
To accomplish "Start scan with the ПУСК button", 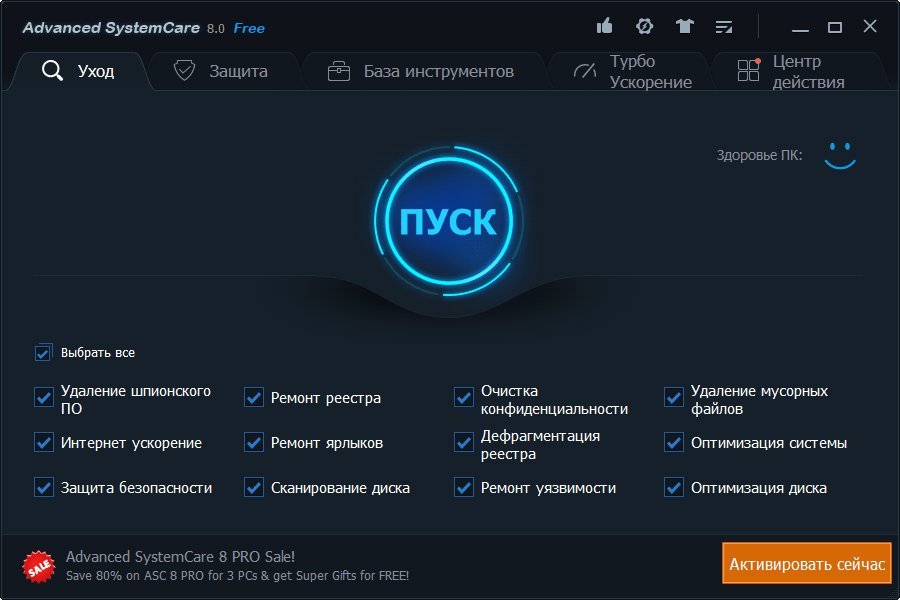I will [x=448, y=221].
